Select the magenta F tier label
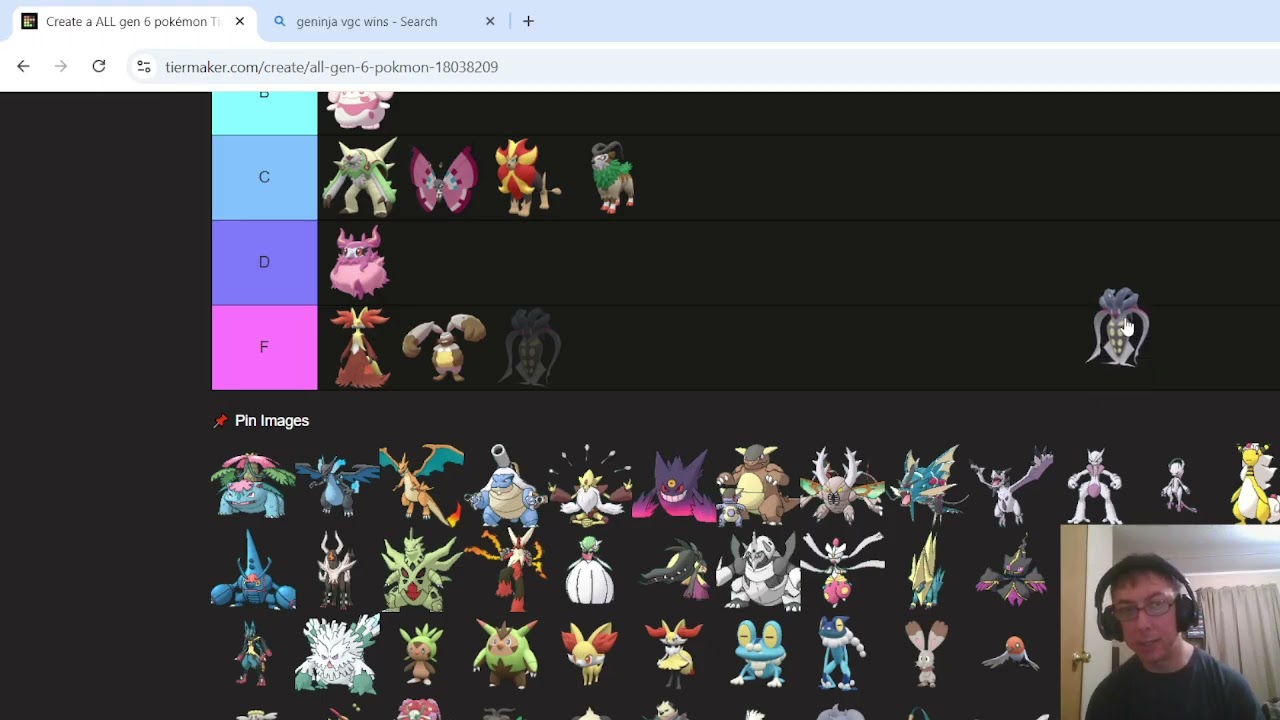This screenshot has height=720, width=1280. click(264, 347)
